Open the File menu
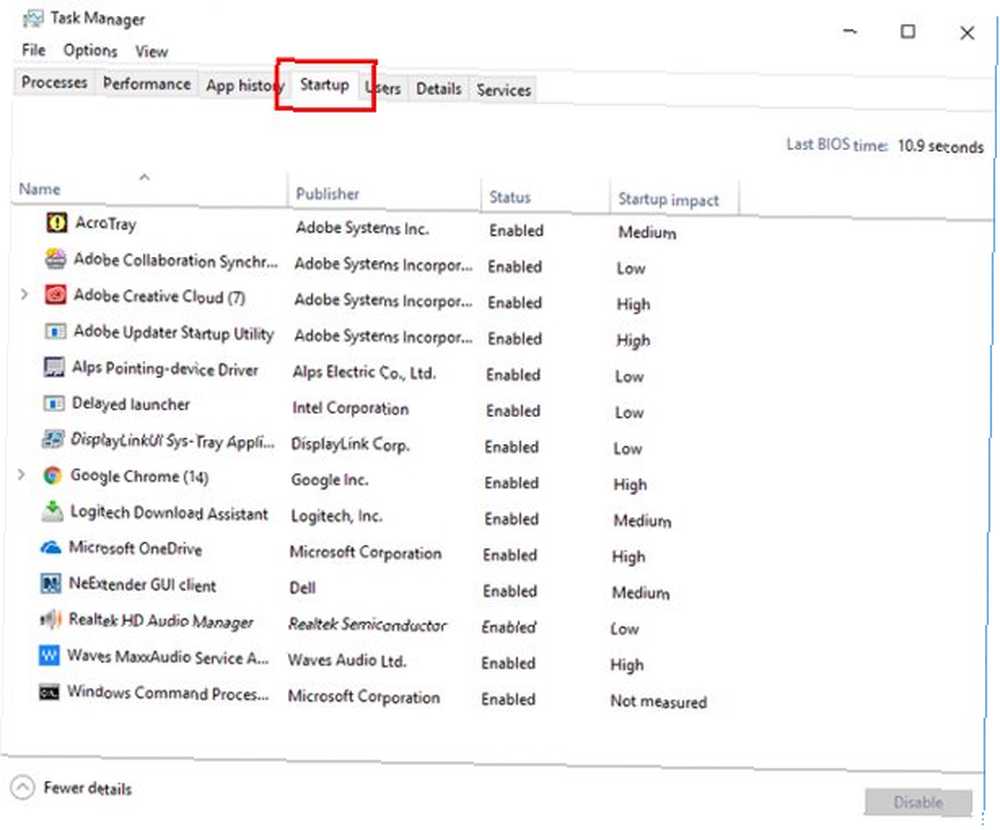The image size is (1000, 830). pos(33,50)
